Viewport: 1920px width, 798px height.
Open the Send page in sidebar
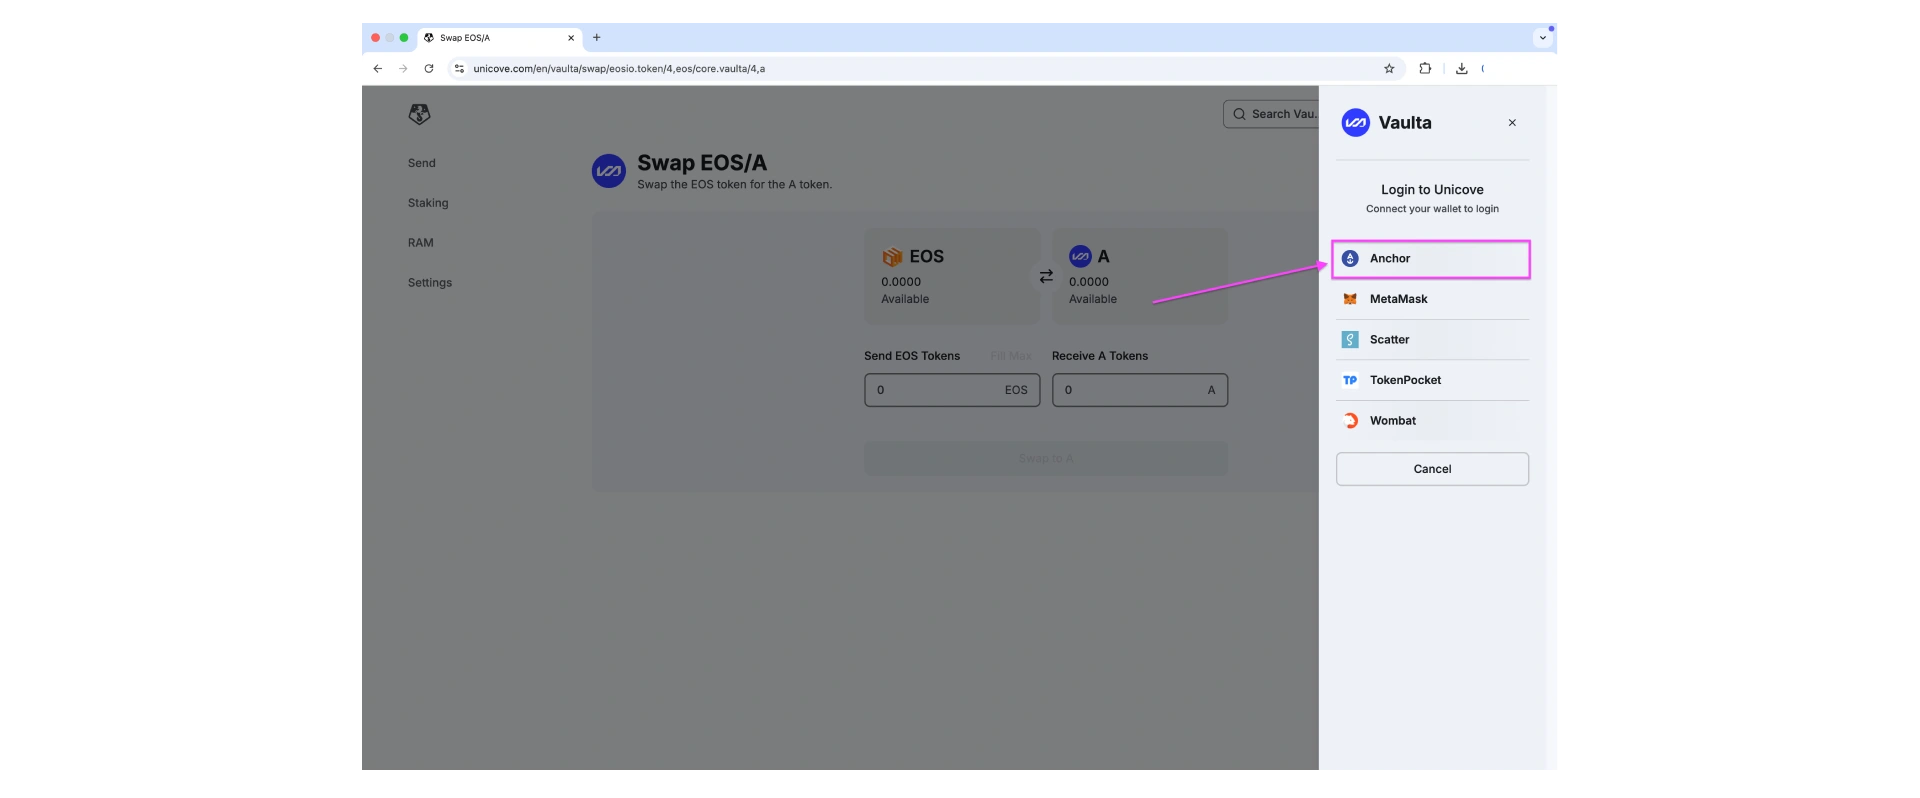coord(422,163)
